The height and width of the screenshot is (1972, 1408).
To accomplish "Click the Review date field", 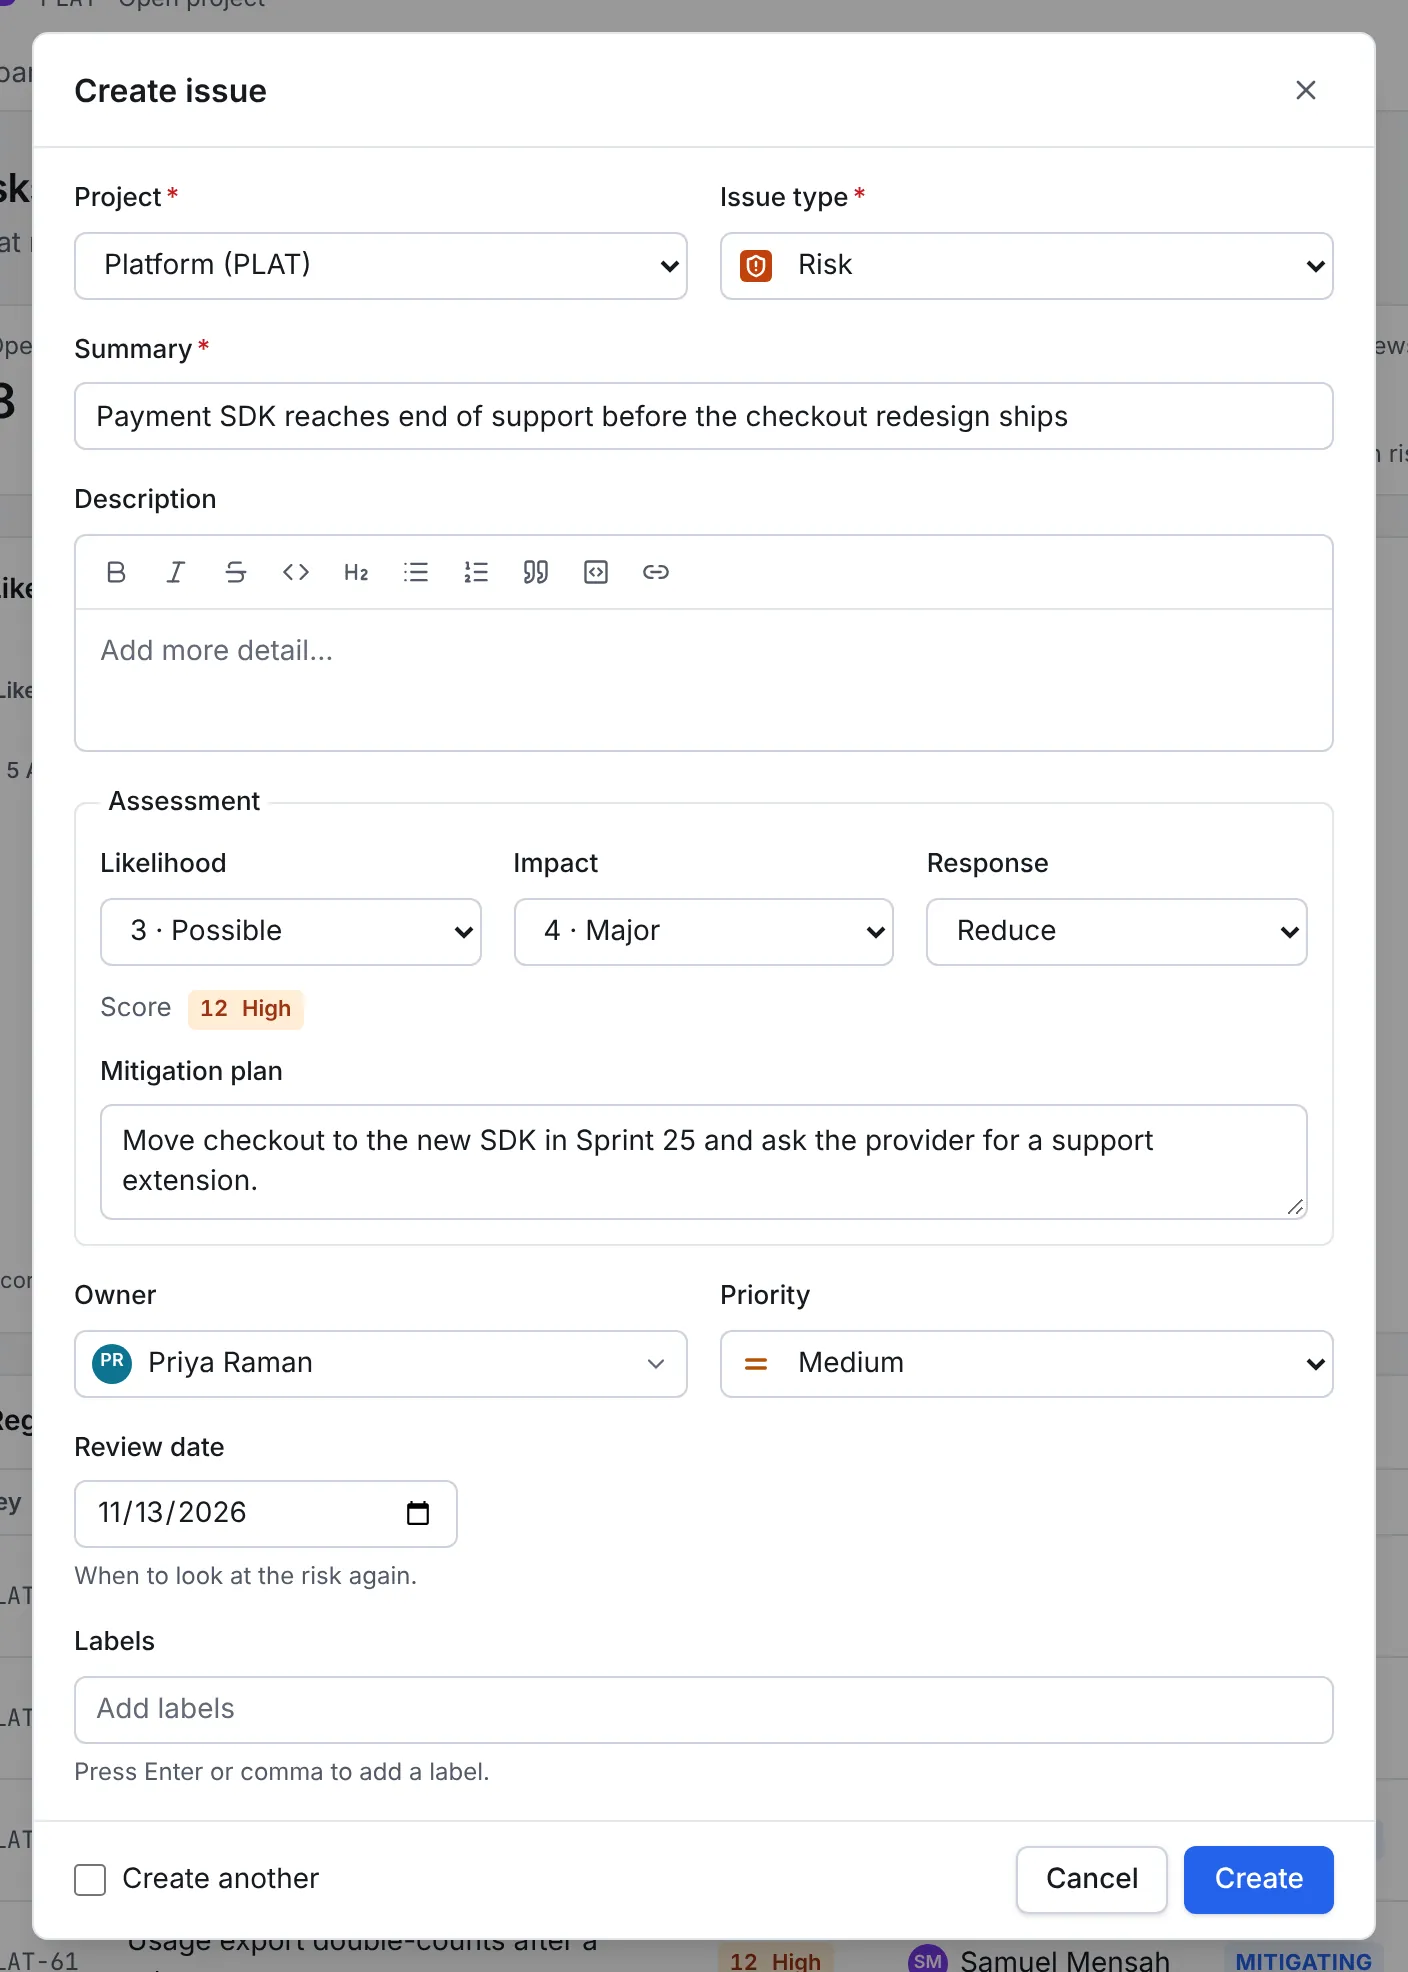I will click(266, 1514).
